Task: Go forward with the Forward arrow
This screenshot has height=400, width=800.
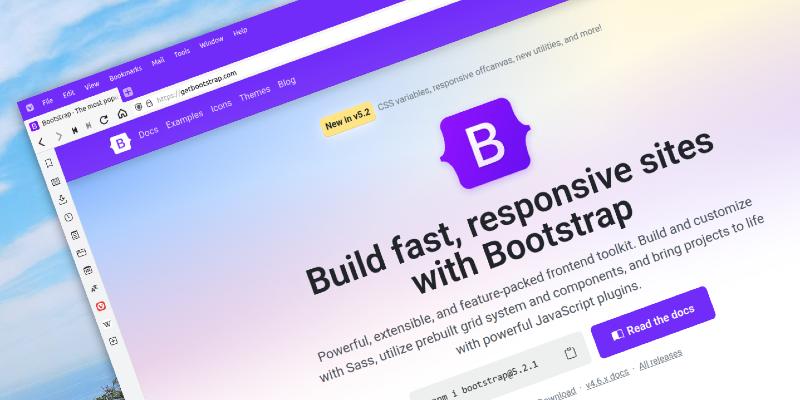Action: tap(59, 136)
